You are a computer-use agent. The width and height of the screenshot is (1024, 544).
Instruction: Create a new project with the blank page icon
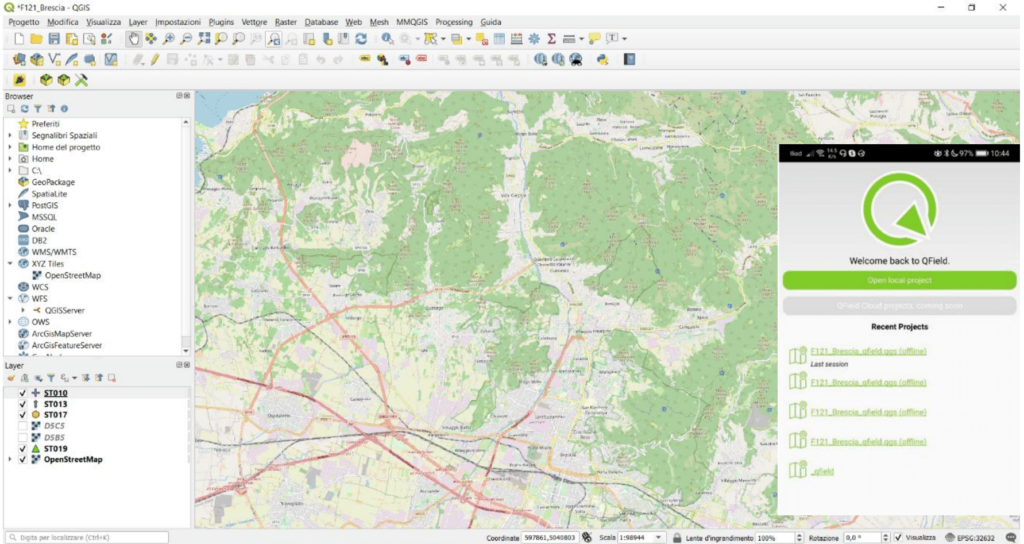pyautogui.click(x=19, y=39)
